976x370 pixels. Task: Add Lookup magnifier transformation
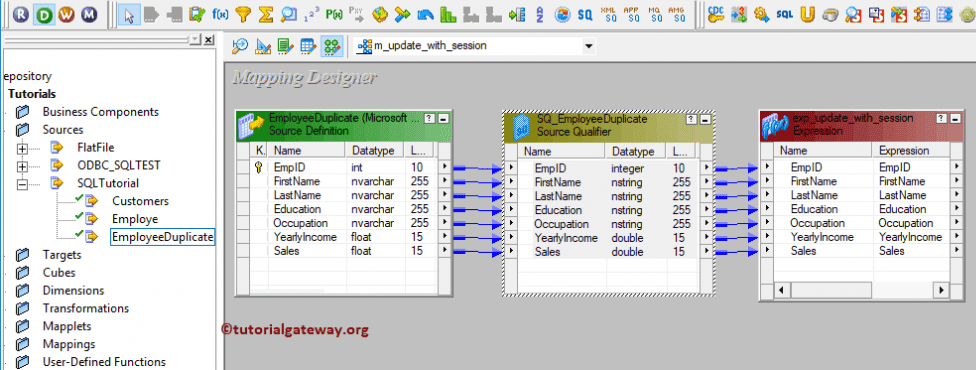[x=288, y=15]
